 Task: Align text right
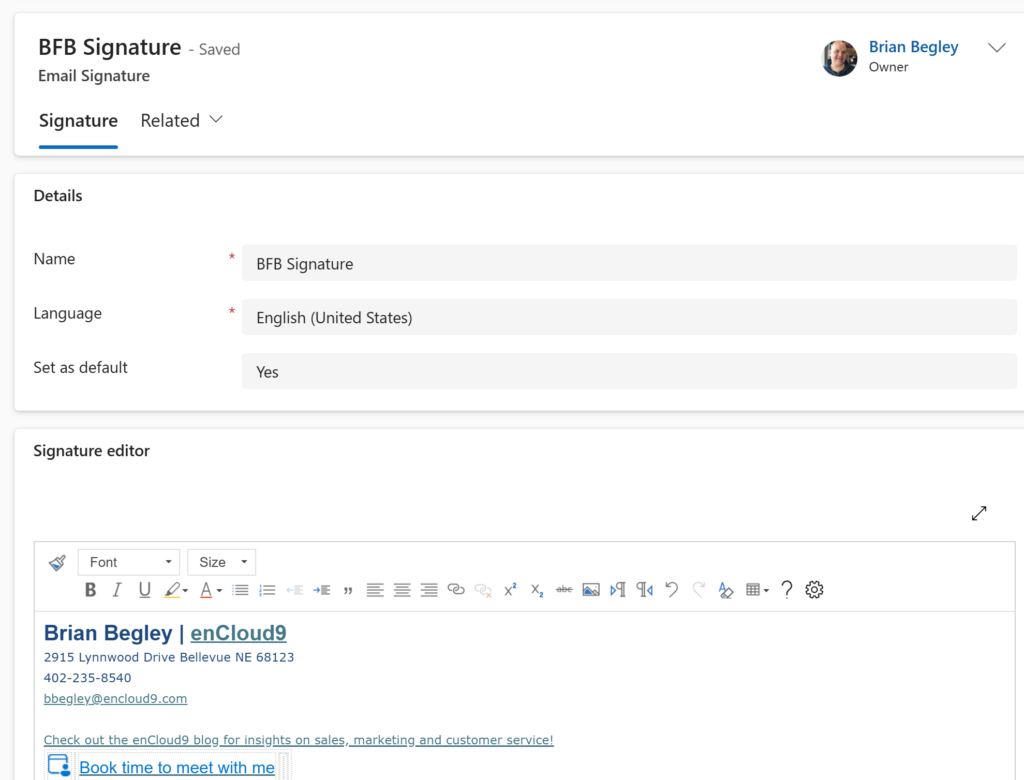coord(429,590)
